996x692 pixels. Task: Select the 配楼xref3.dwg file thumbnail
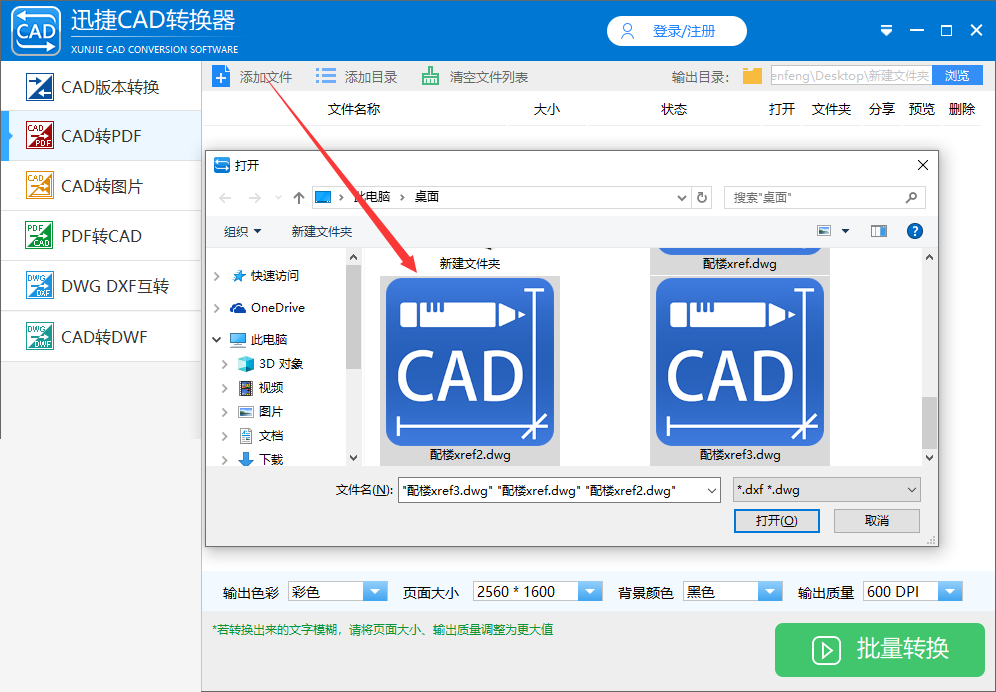click(x=740, y=370)
